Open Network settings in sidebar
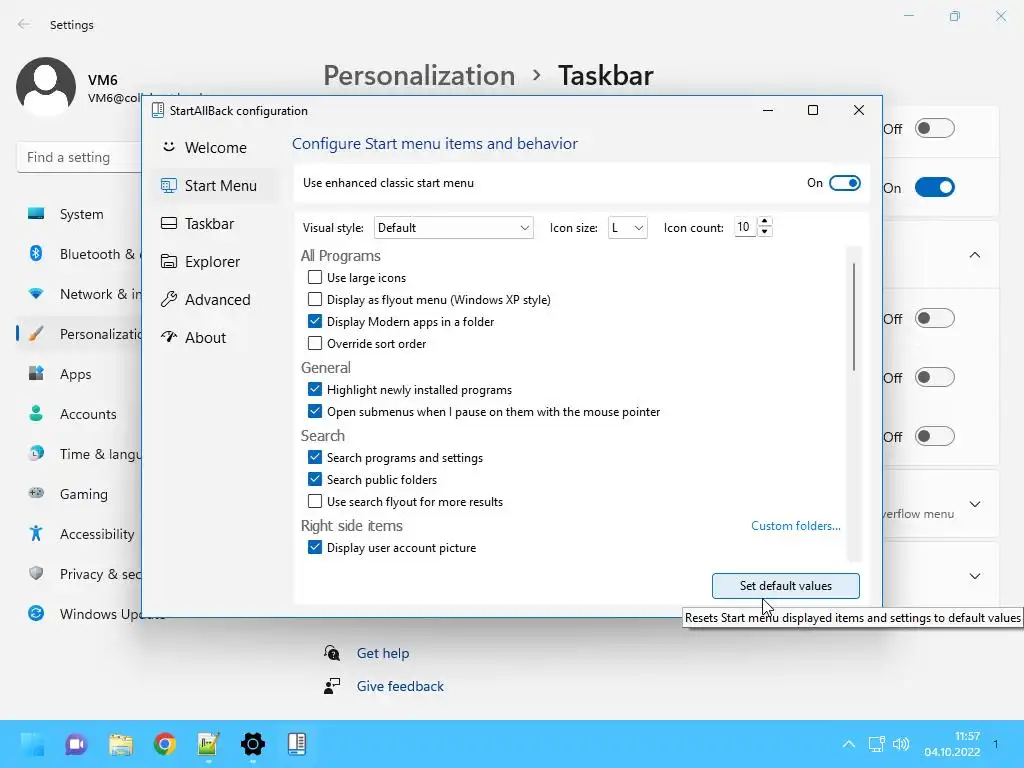The image size is (1024, 768). pyautogui.click(x=80, y=294)
